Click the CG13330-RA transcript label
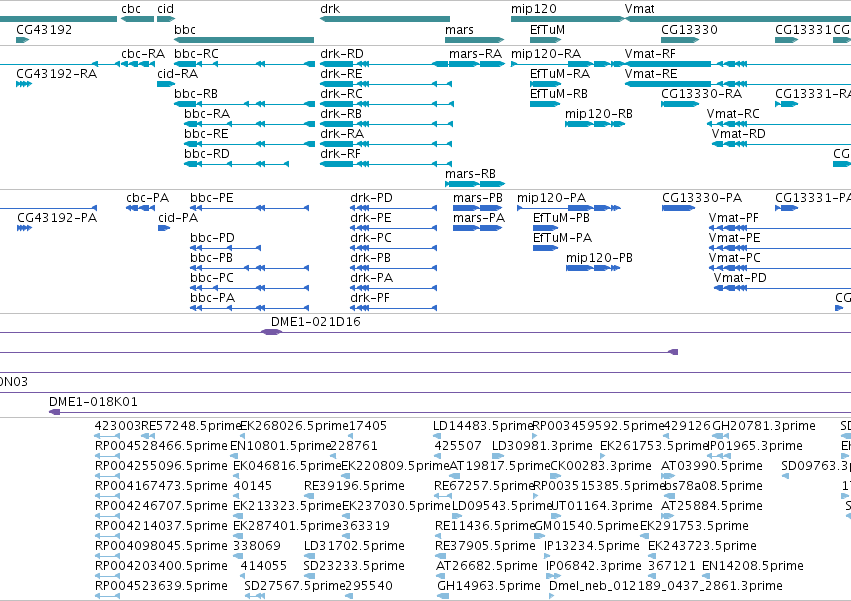 [x=701, y=93]
